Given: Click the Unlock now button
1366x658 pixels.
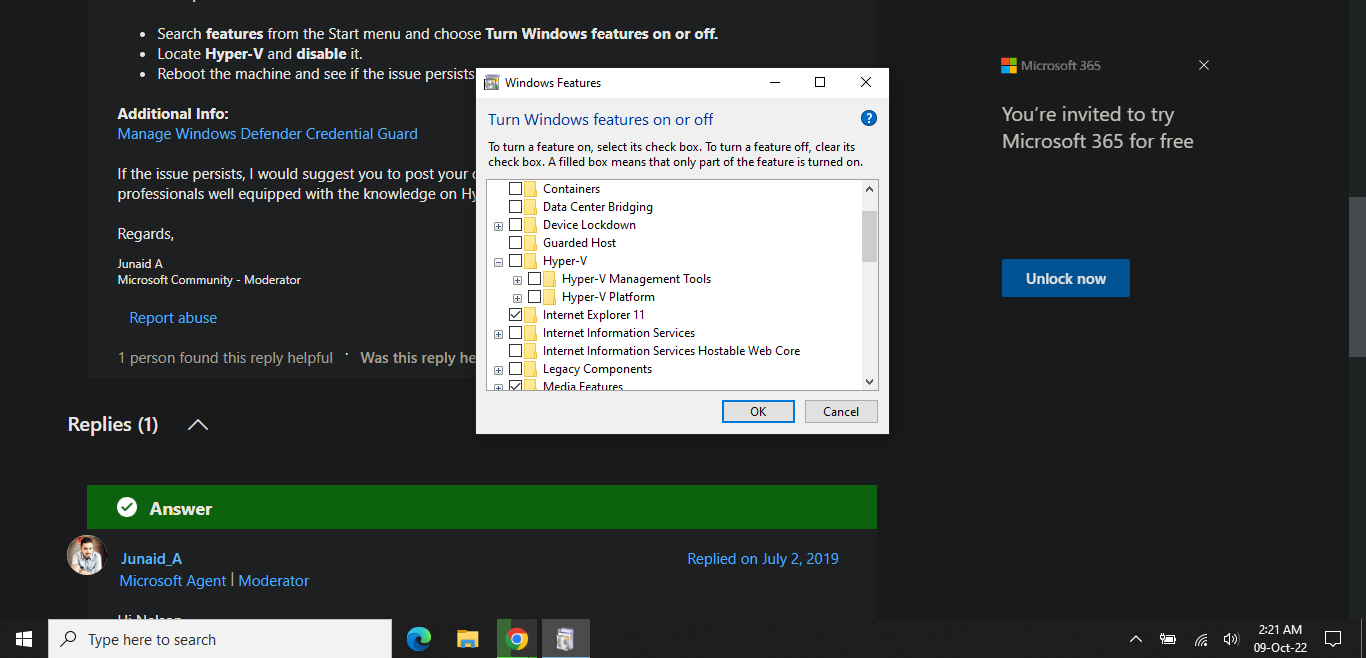Looking at the screenshot, I should [x=1066, y=278].
